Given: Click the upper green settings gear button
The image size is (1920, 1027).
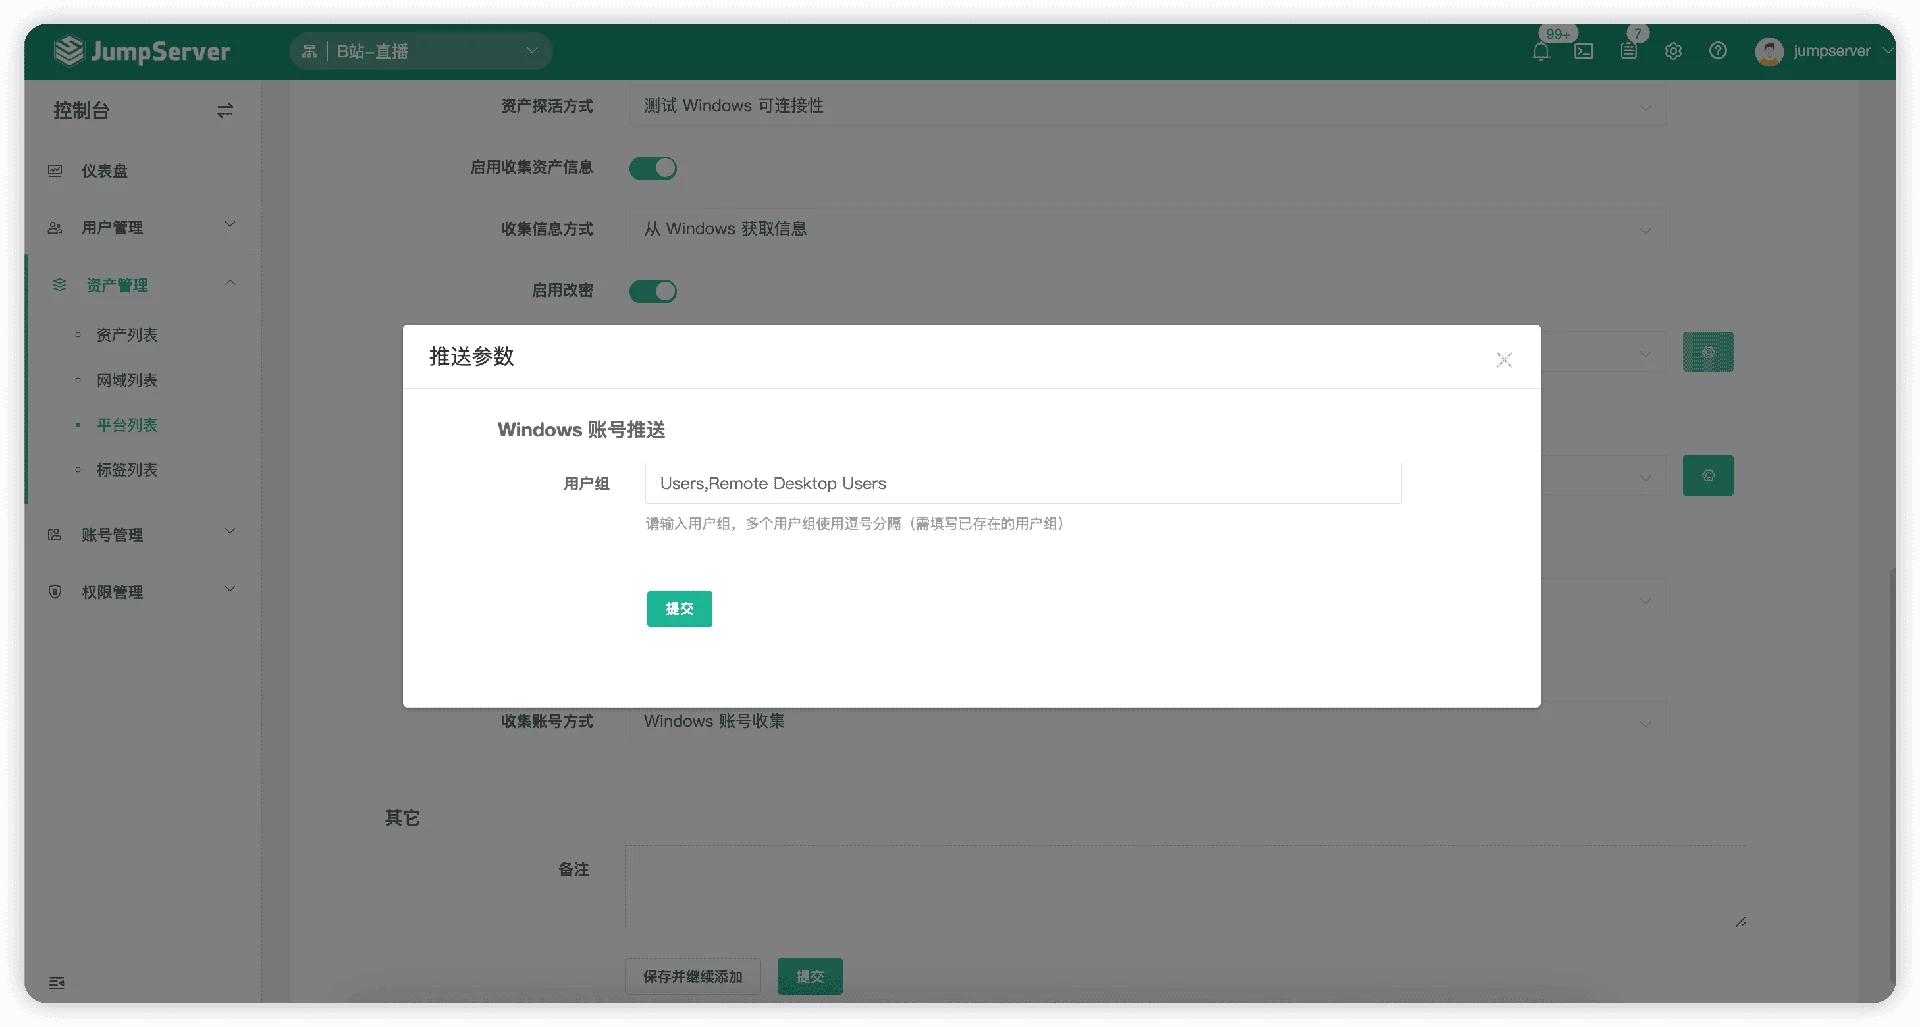Looking at the screenshot, I should 1708,352.
